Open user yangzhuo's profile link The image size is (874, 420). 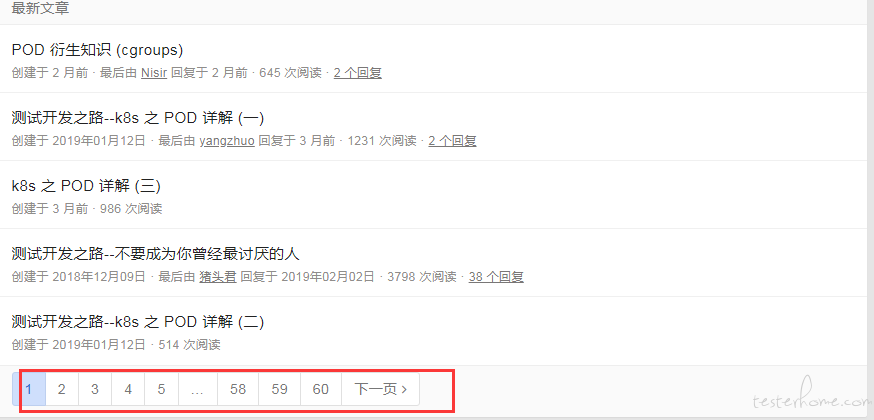click(x=227, y=141)
